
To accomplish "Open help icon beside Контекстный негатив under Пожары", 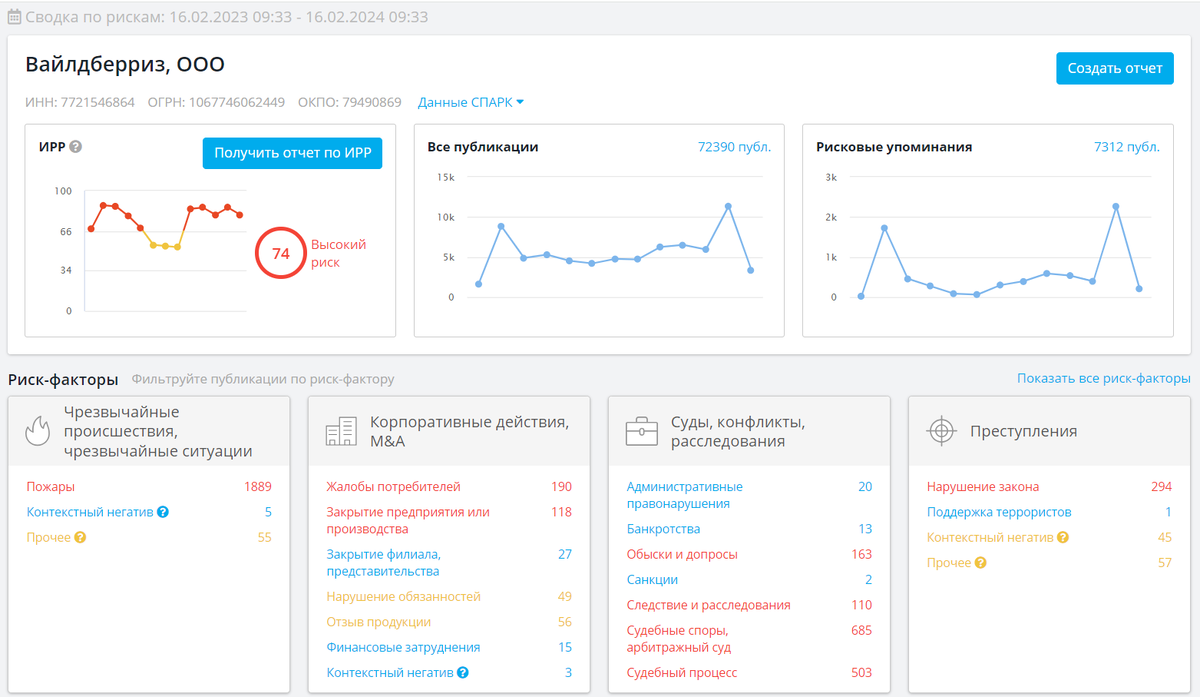I will point(163,512).
